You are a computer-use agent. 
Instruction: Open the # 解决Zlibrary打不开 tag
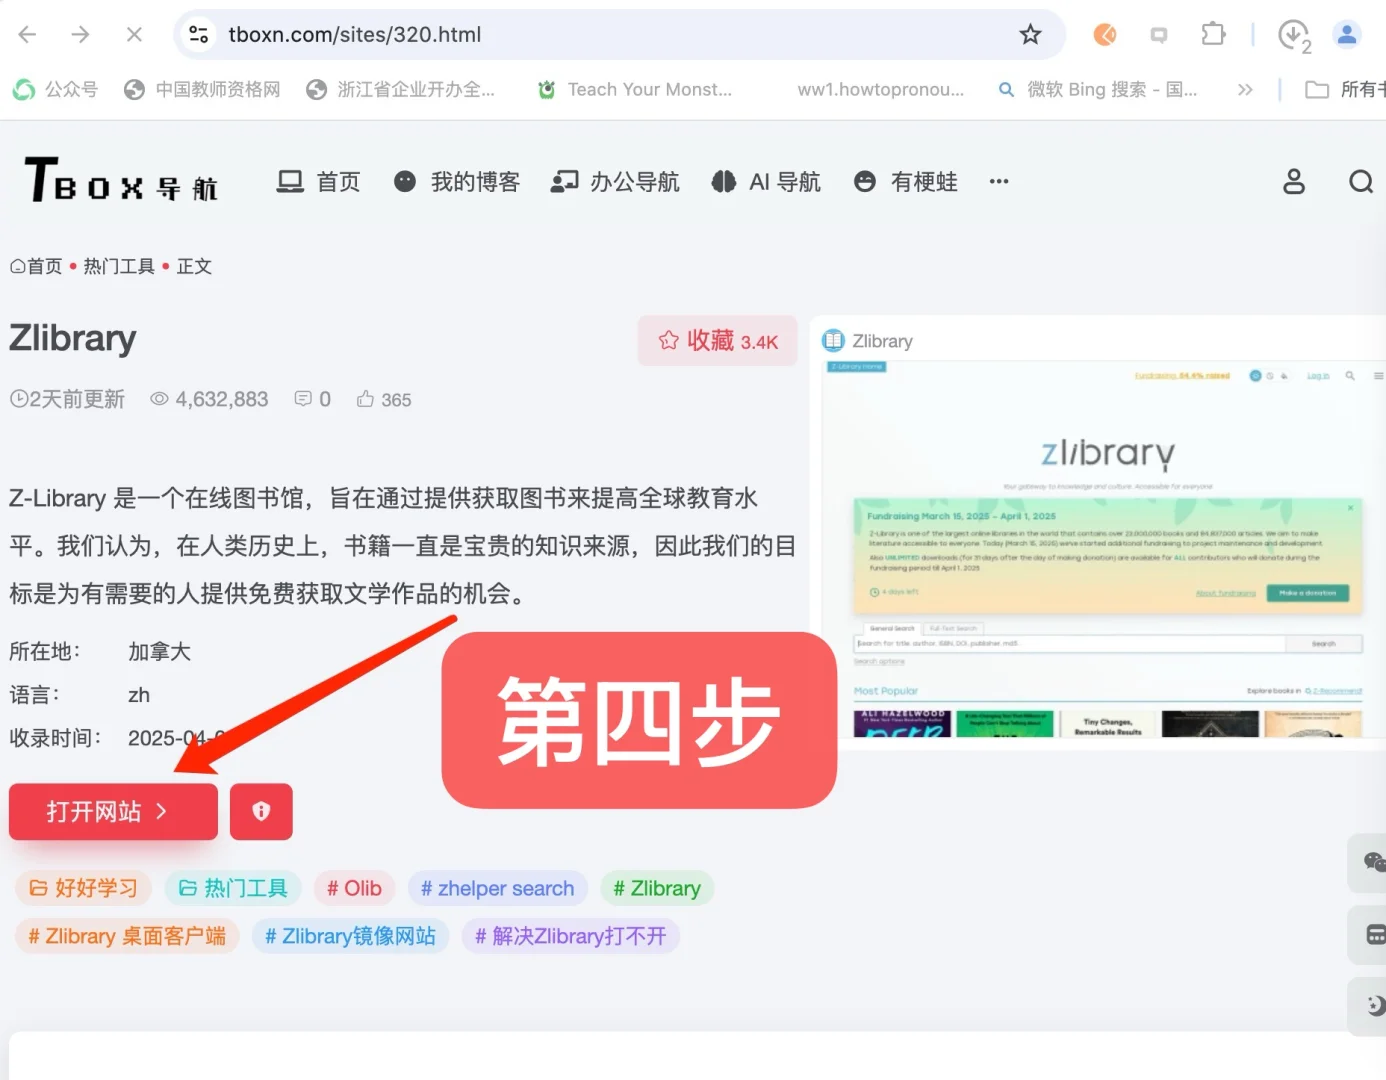click(x=570, y=936)
